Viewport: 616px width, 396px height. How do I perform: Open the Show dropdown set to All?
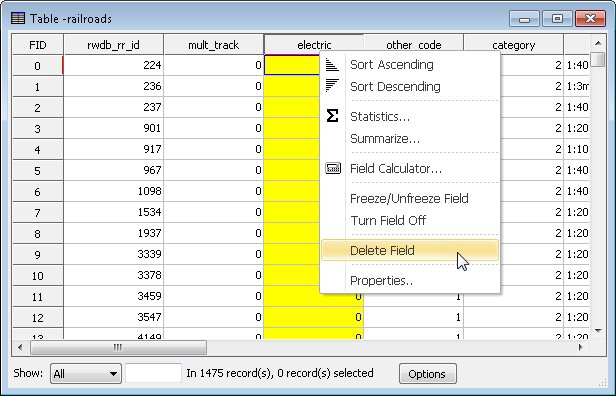(85, 373)
